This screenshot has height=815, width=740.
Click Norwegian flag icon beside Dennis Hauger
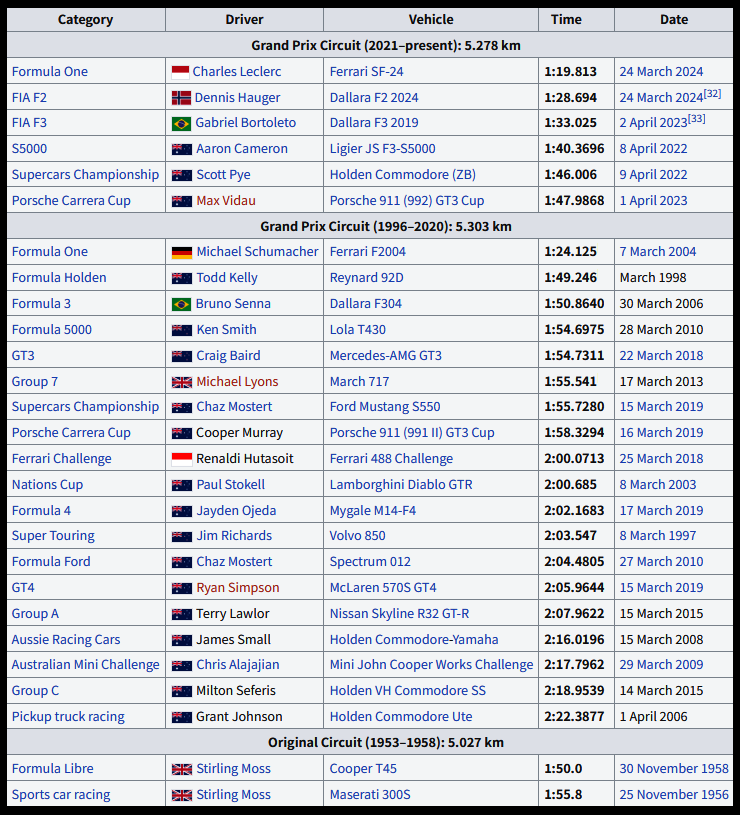click(181, 98)
